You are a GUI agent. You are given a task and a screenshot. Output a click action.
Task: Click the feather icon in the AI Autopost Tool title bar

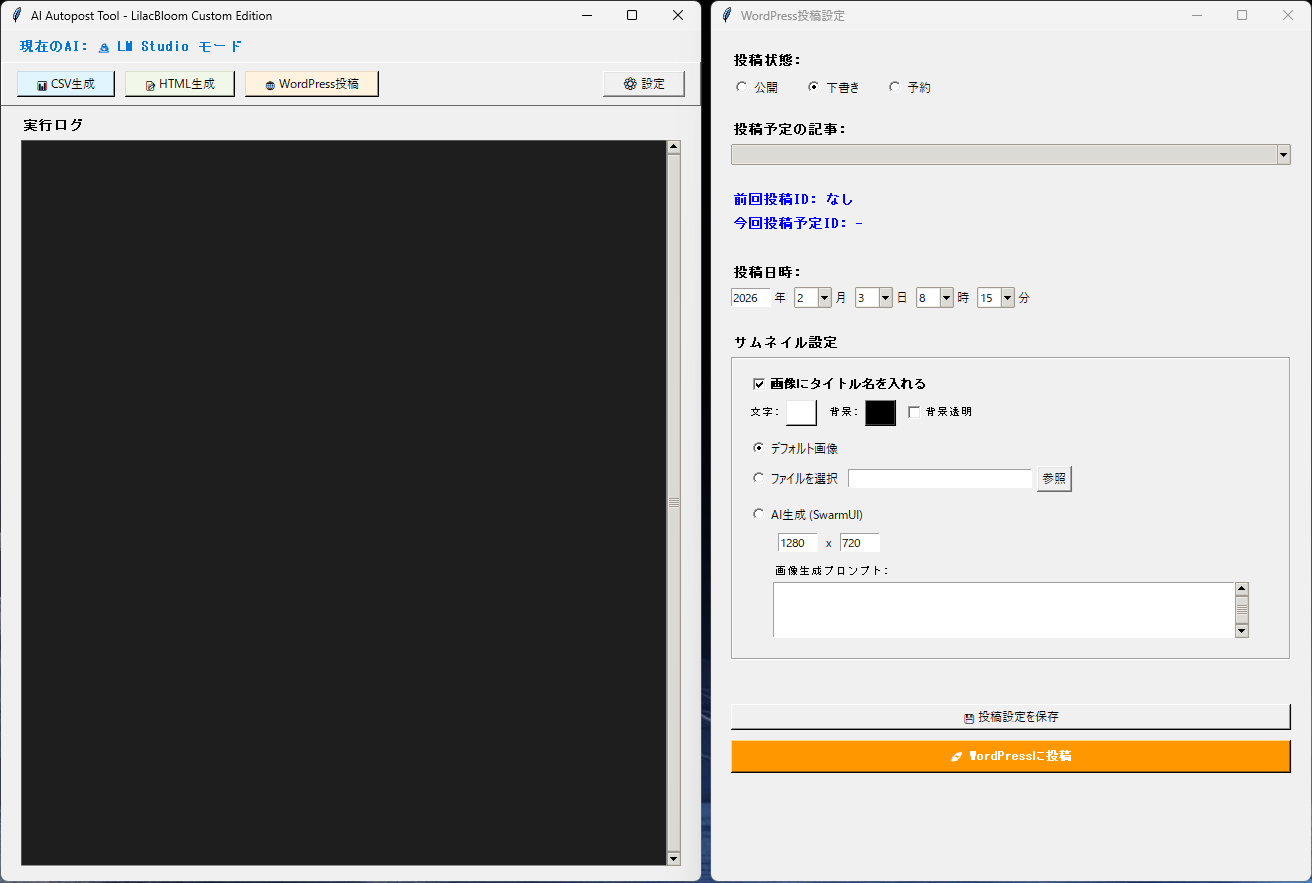pyautogui.click(x=16, y=15)
